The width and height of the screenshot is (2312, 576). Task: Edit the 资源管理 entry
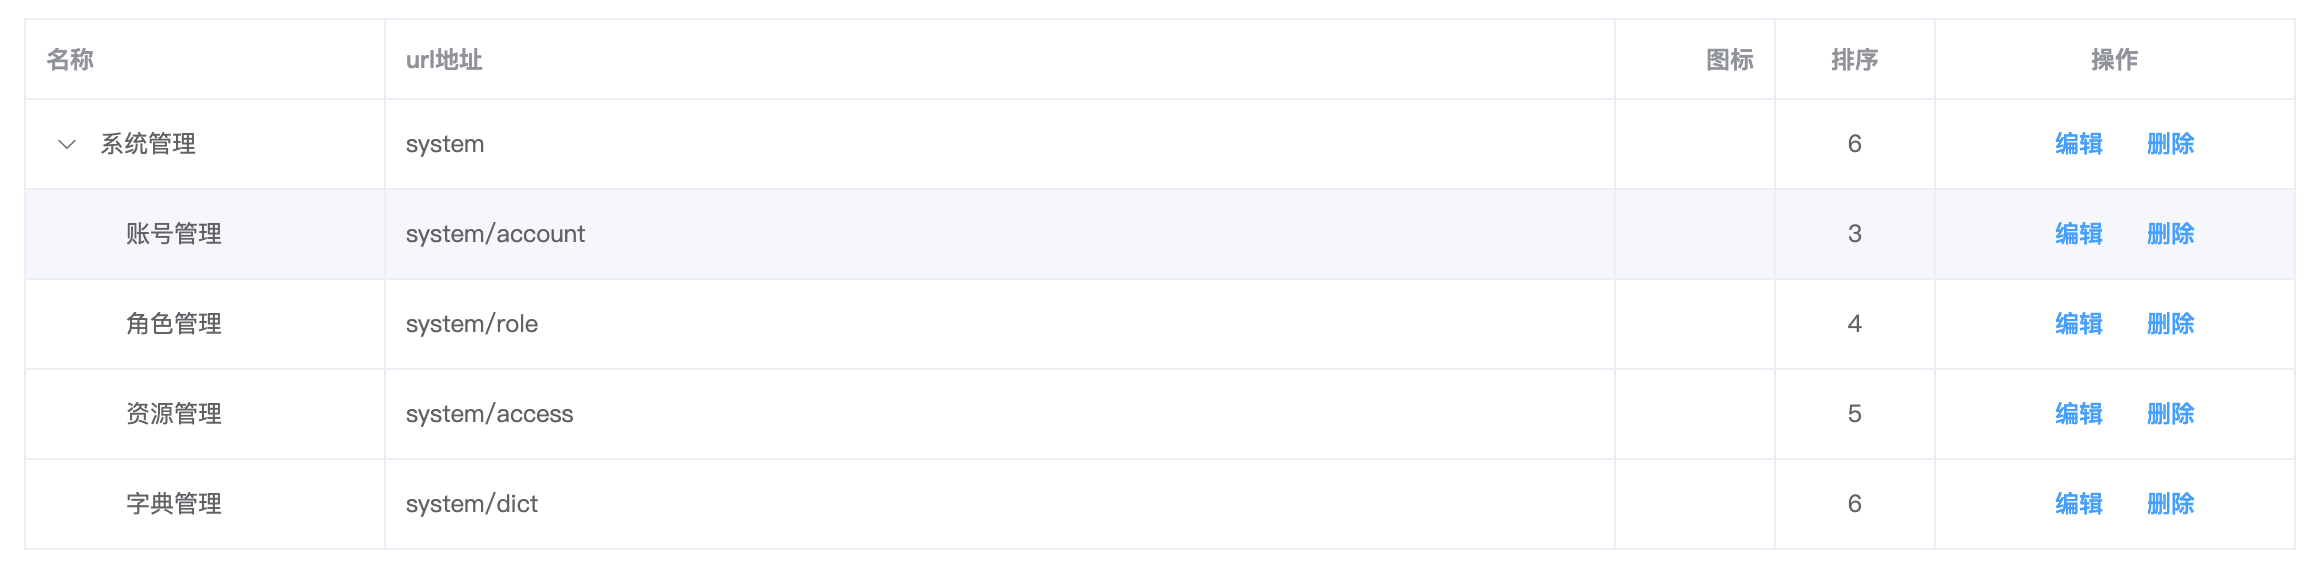point(2079,414)
